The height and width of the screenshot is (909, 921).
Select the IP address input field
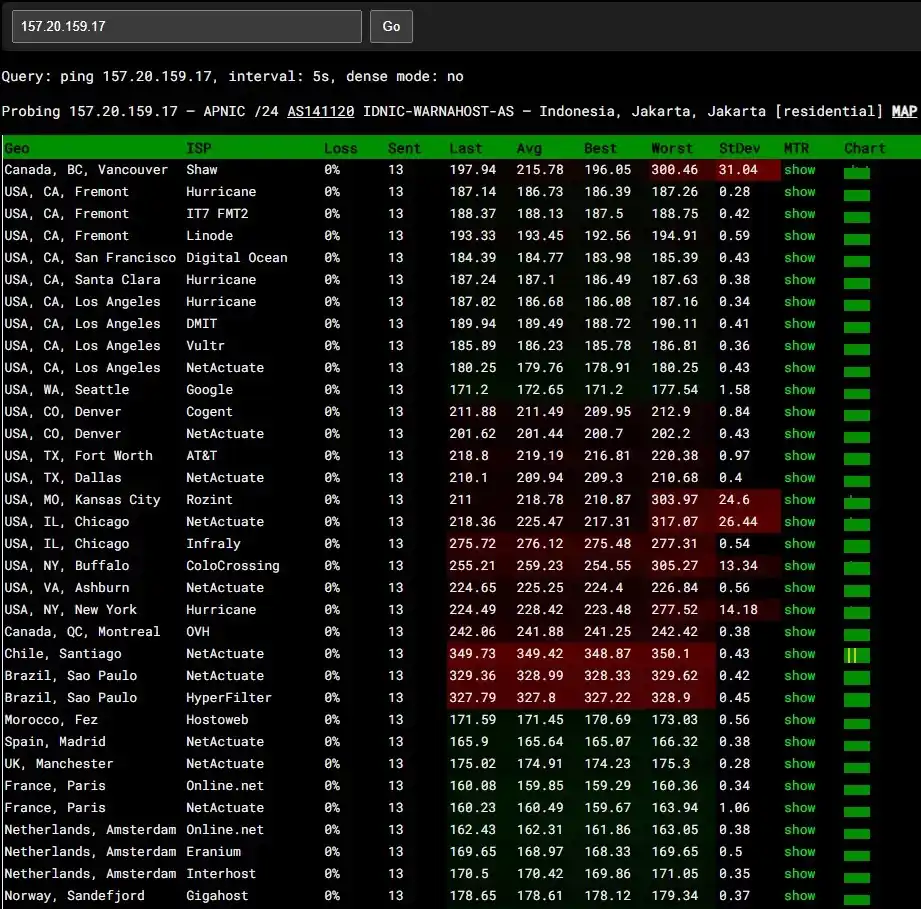pyautogui.click(x=186, y=26)
